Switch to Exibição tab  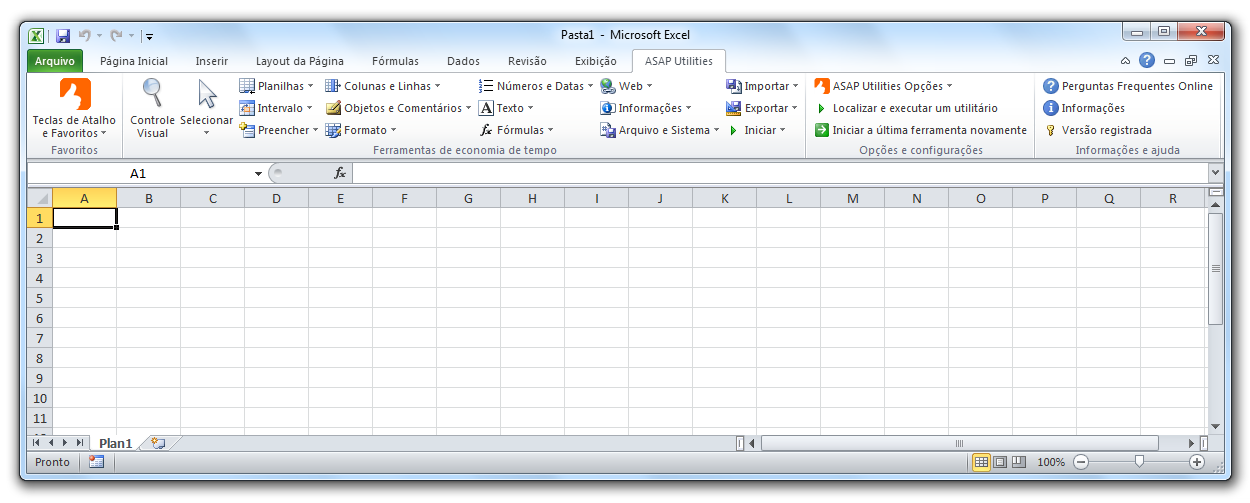(x=596, y=61)
